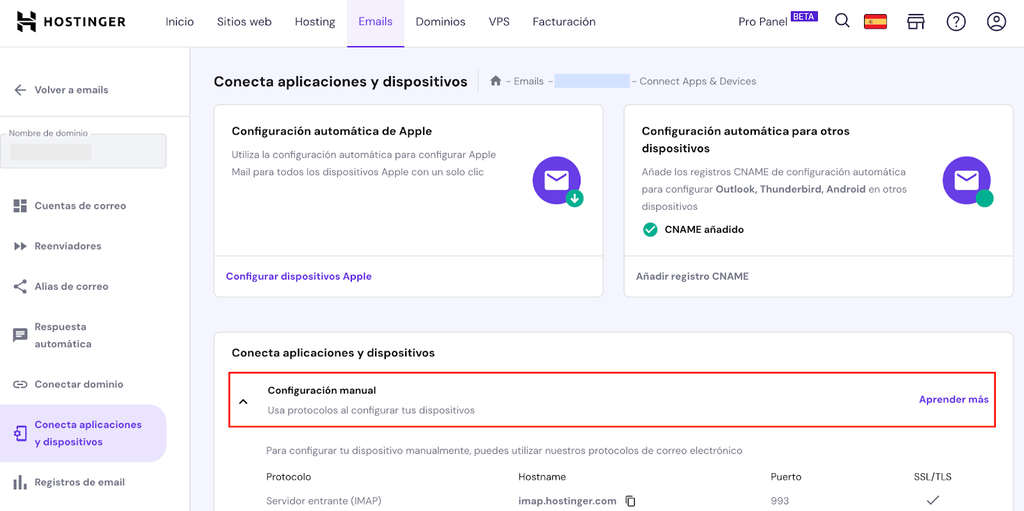Screen dimensions: 1024x511
Task: Open Registros de email in sidebar
Action: pos(79,482)
